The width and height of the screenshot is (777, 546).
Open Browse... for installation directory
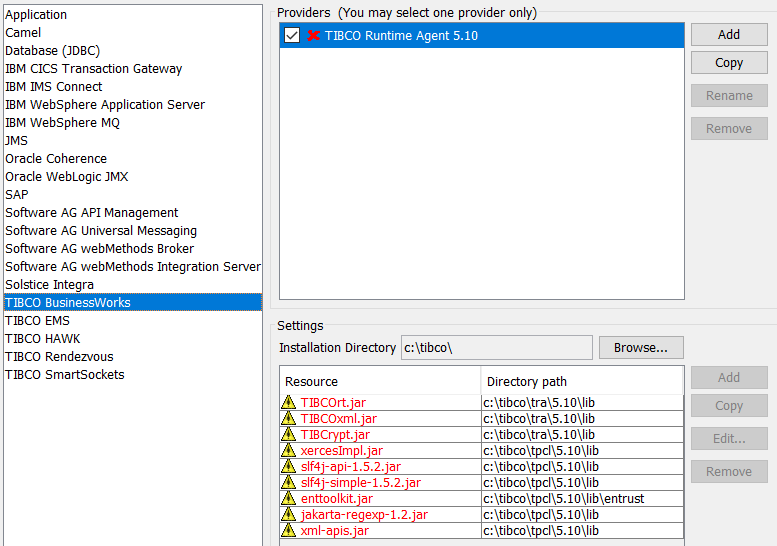tap(641, 348)
